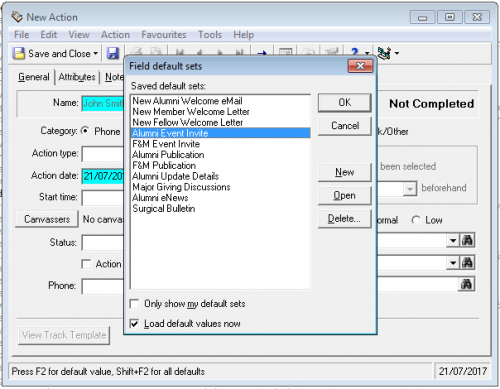Open the dropdown next to 'beforehand'
Screen dimensions: 500x389
410,189
